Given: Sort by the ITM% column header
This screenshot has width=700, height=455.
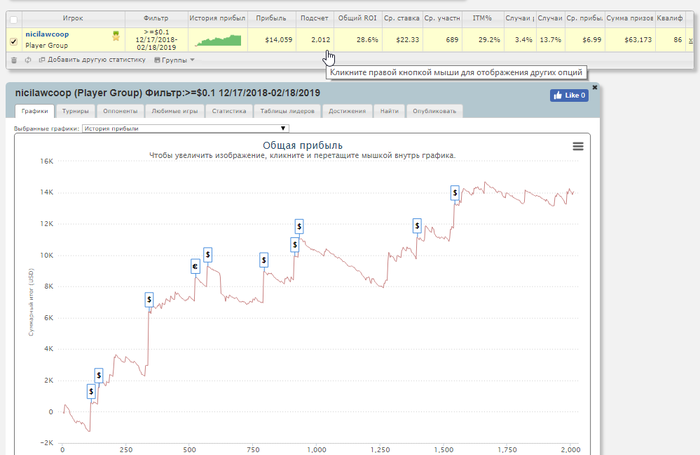Looking at the screenshot, I should tap(482, 18).
